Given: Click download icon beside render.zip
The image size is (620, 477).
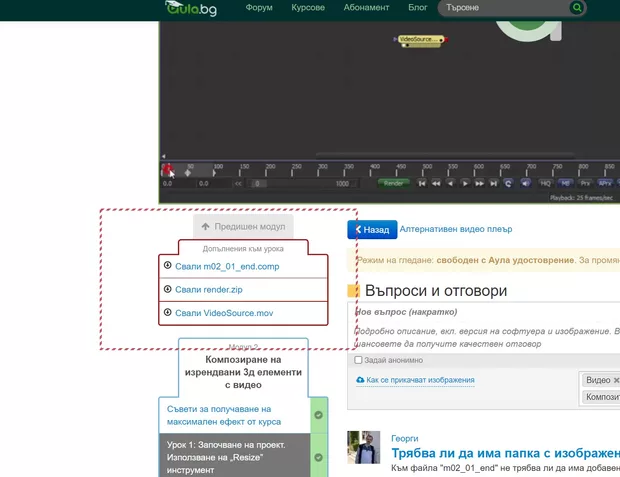Looking at the screenshot, I should click(168, 289).
